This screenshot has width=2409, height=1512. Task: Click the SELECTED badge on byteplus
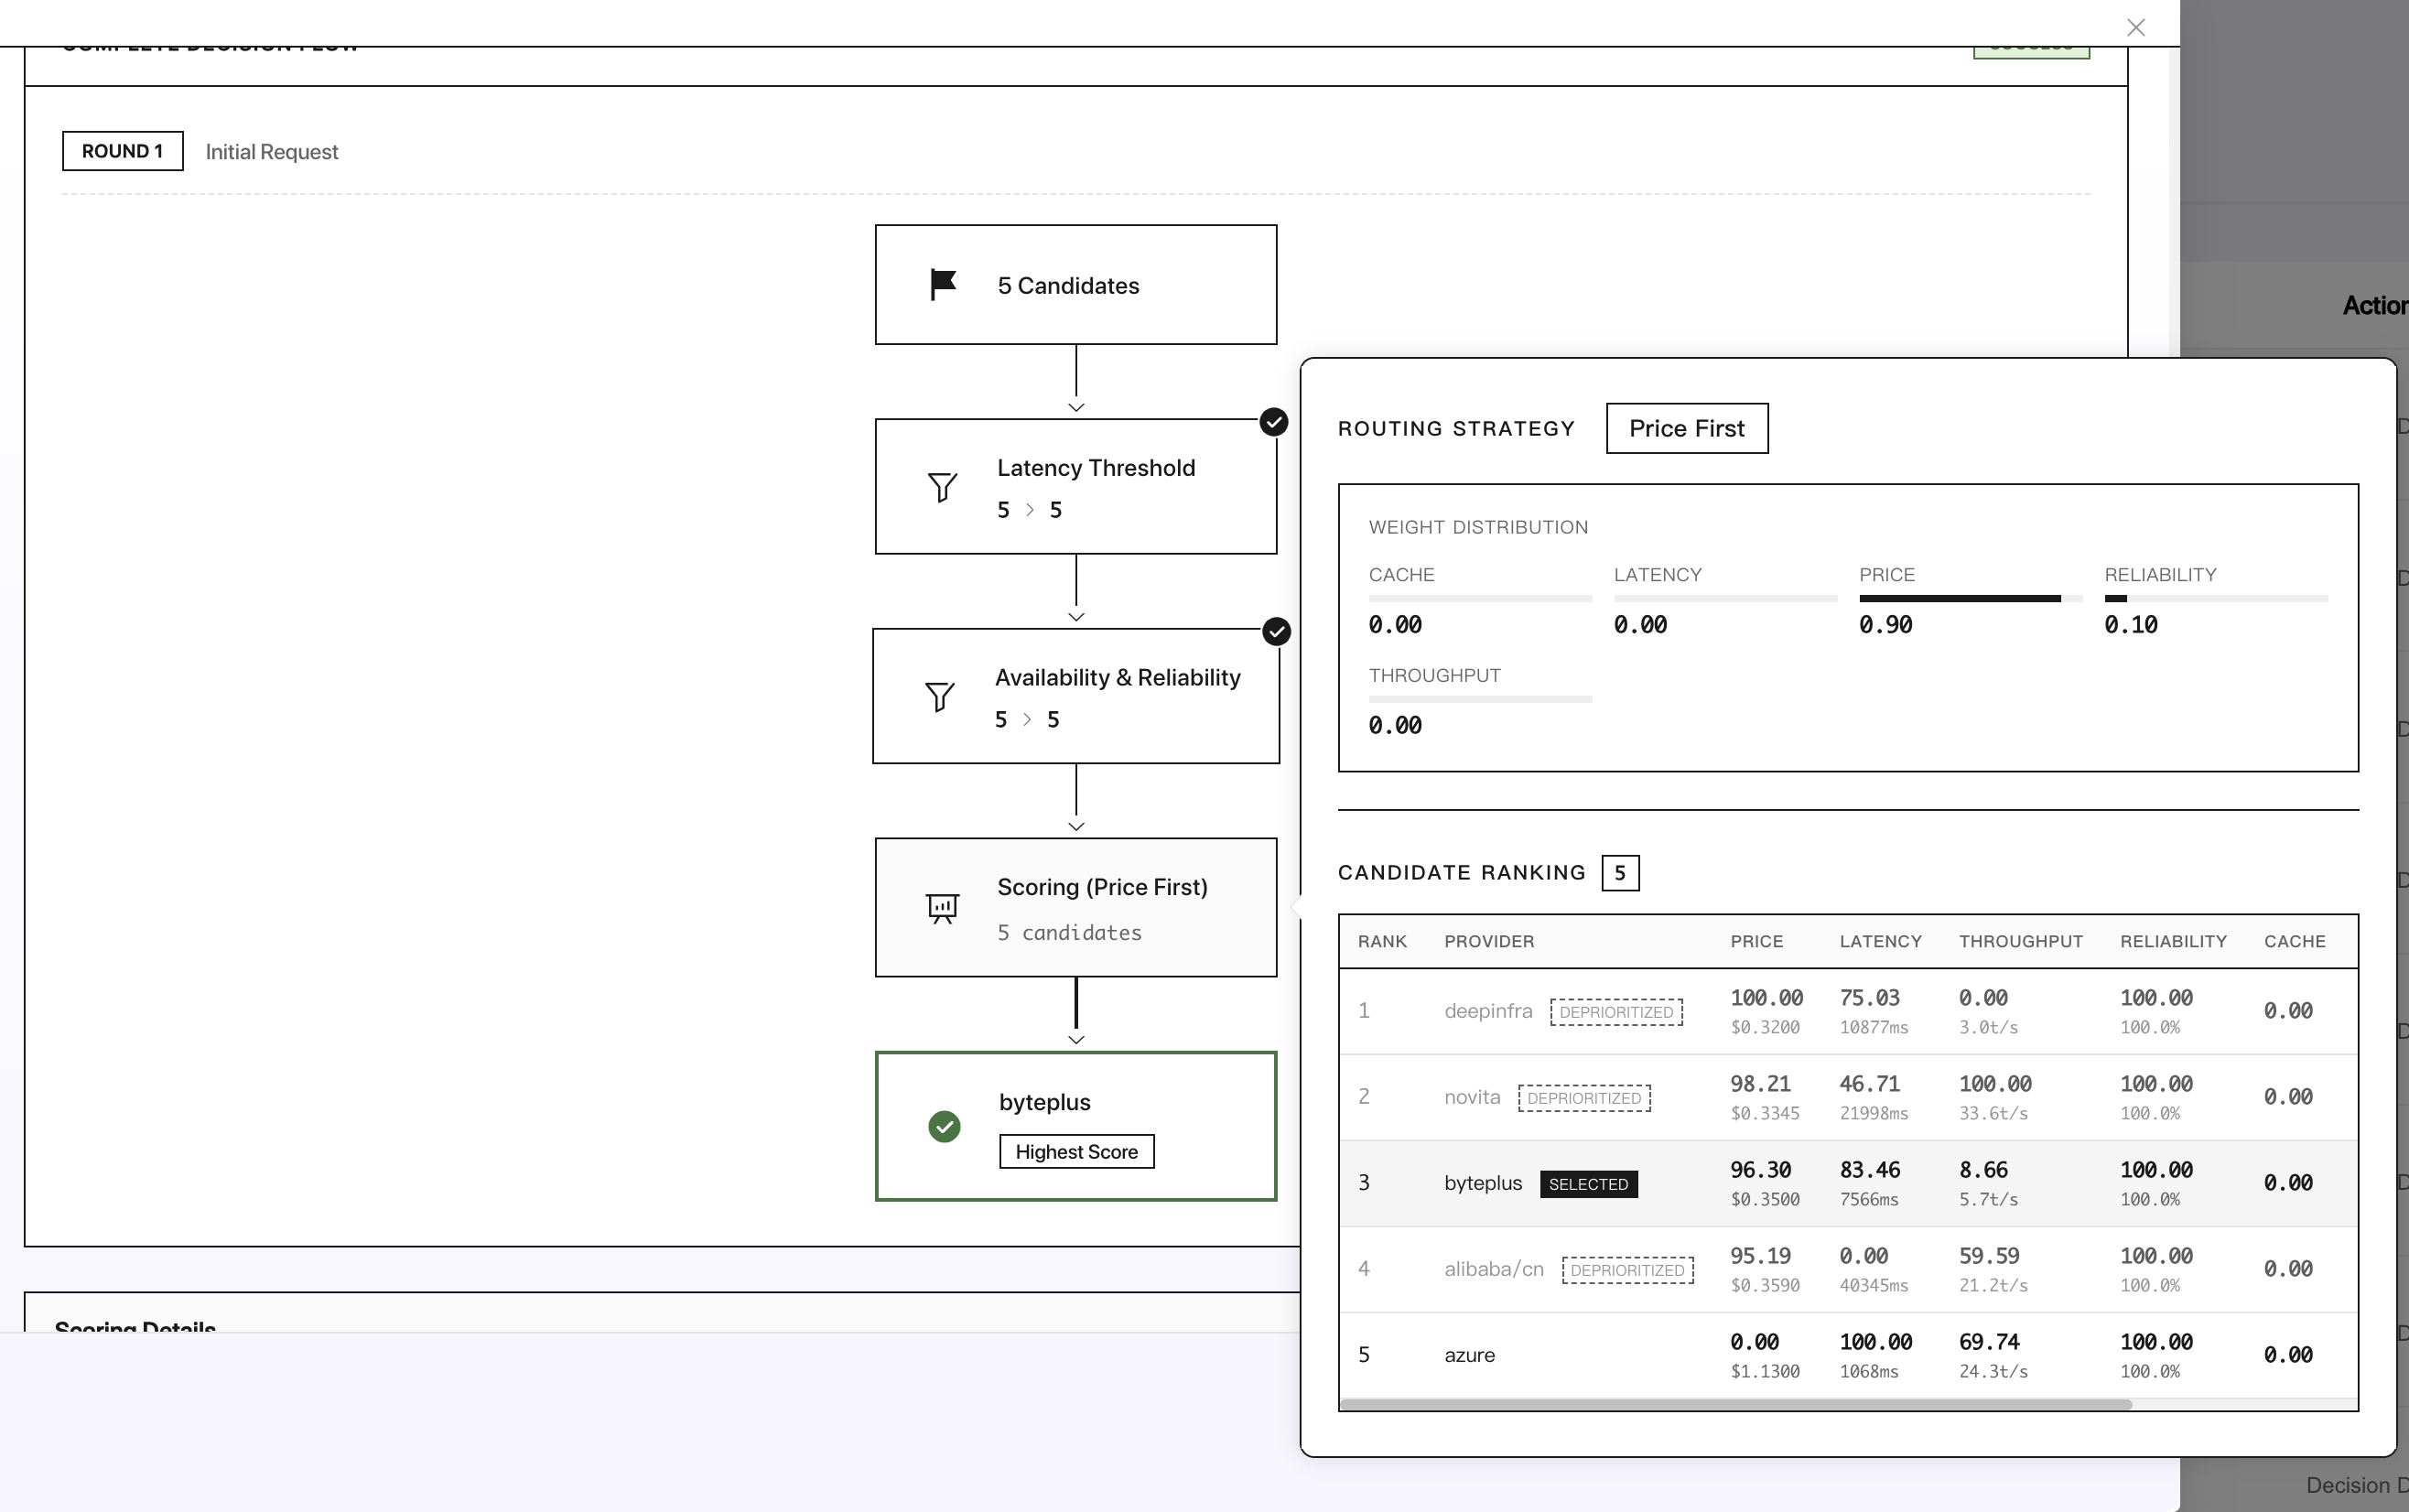point(1588,1185)
